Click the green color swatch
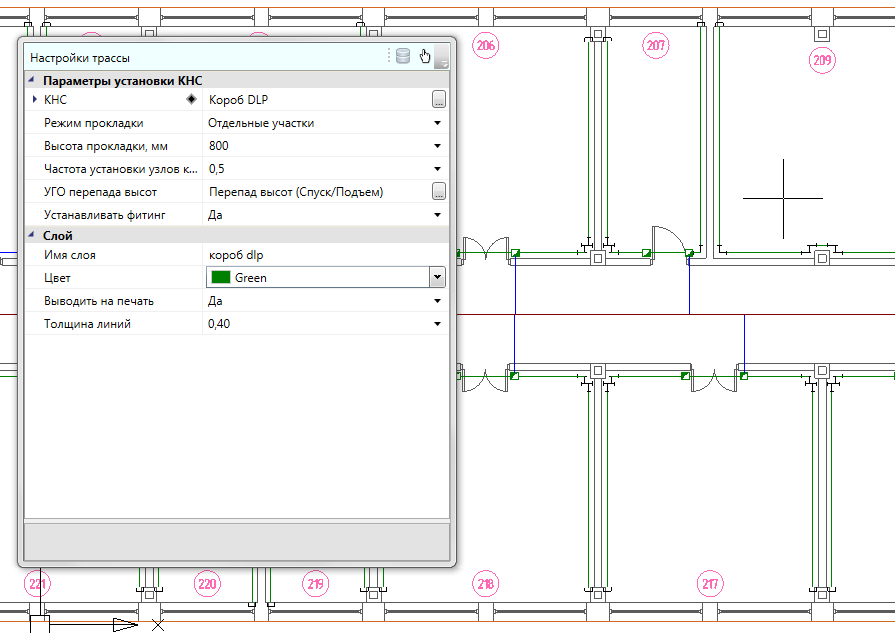The image size is (895, 633). click(221, 277)
